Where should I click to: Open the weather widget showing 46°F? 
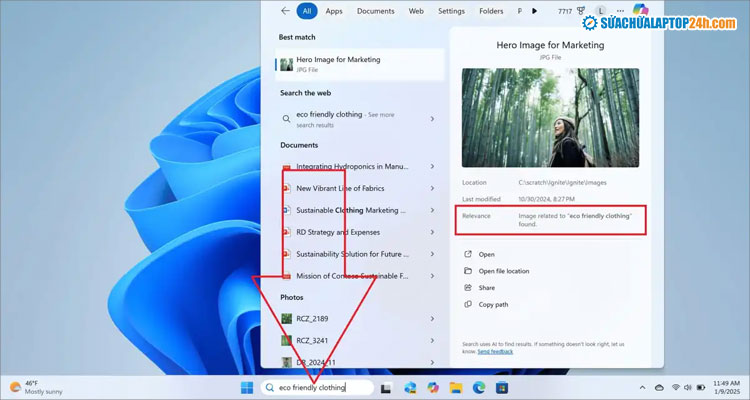(x=36, y=388)
